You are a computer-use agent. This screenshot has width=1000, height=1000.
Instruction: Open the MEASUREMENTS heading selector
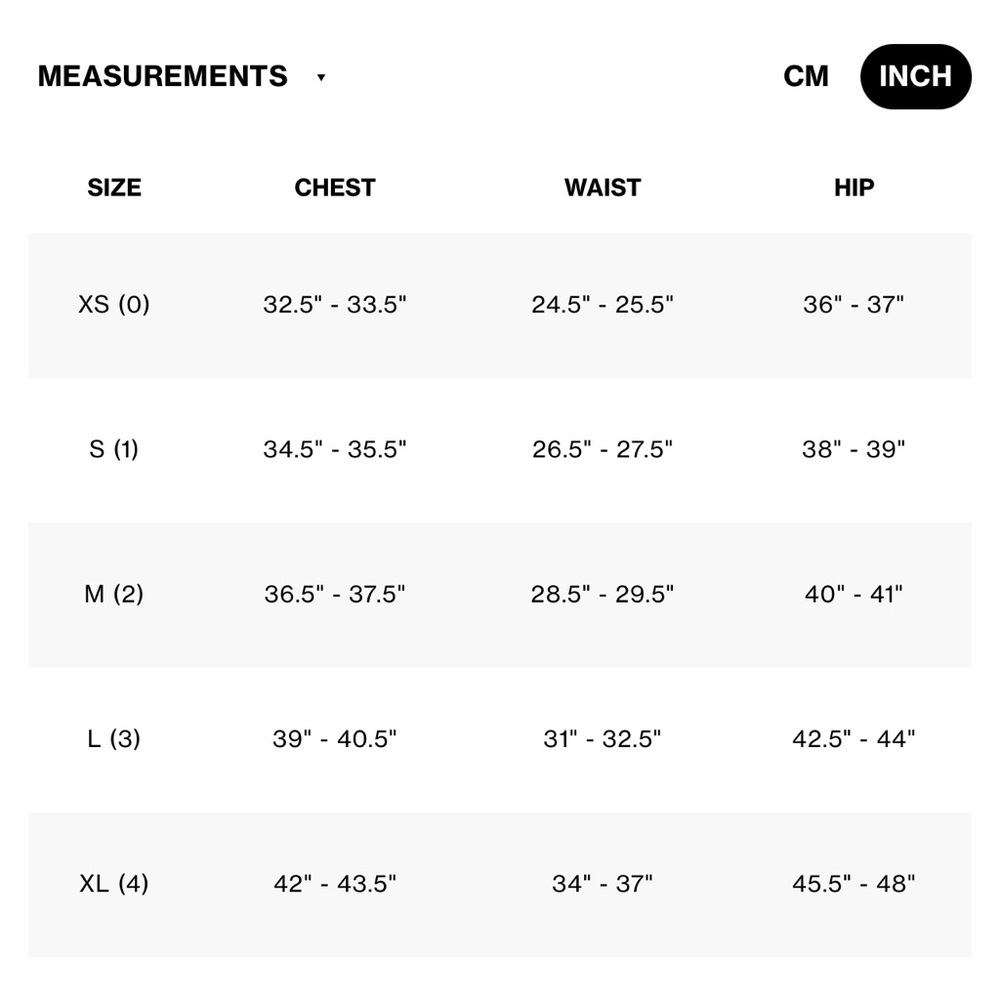[163, 76]
